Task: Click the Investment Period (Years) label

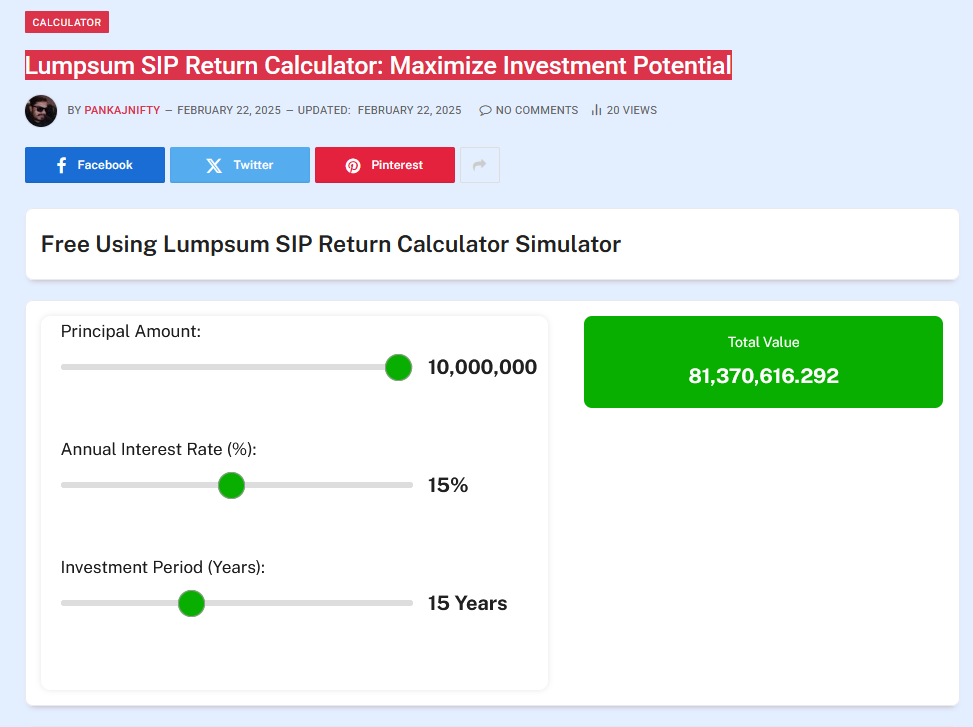Action: coord(163,567)
